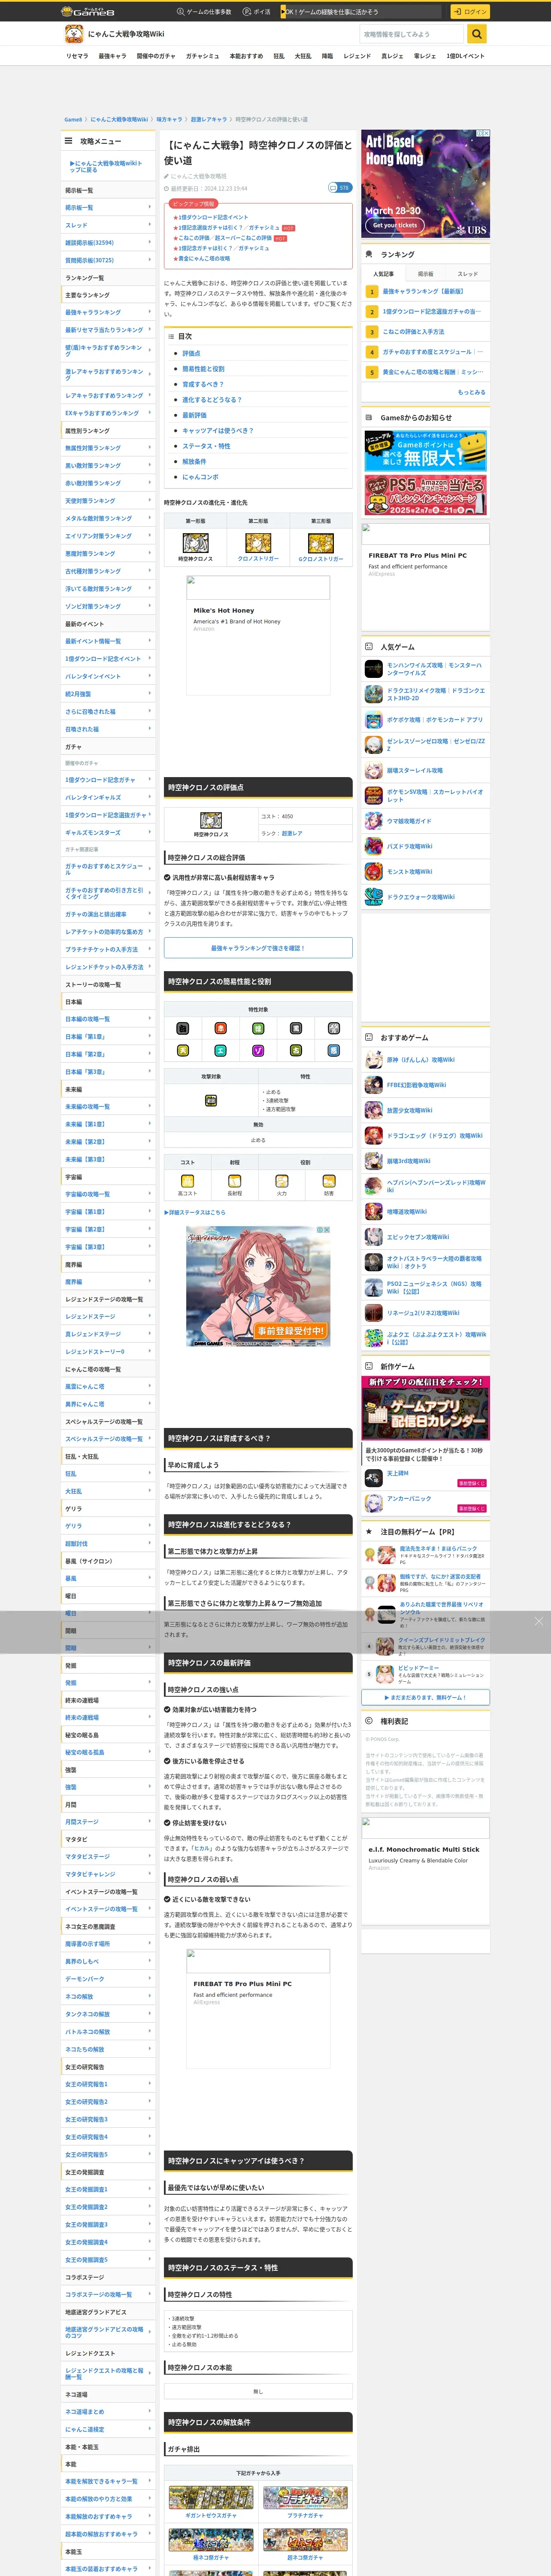This screenshot has width=551, height=2576.
Task: Close the anime game ad via its X
Action: click(x=327, y=1230)
